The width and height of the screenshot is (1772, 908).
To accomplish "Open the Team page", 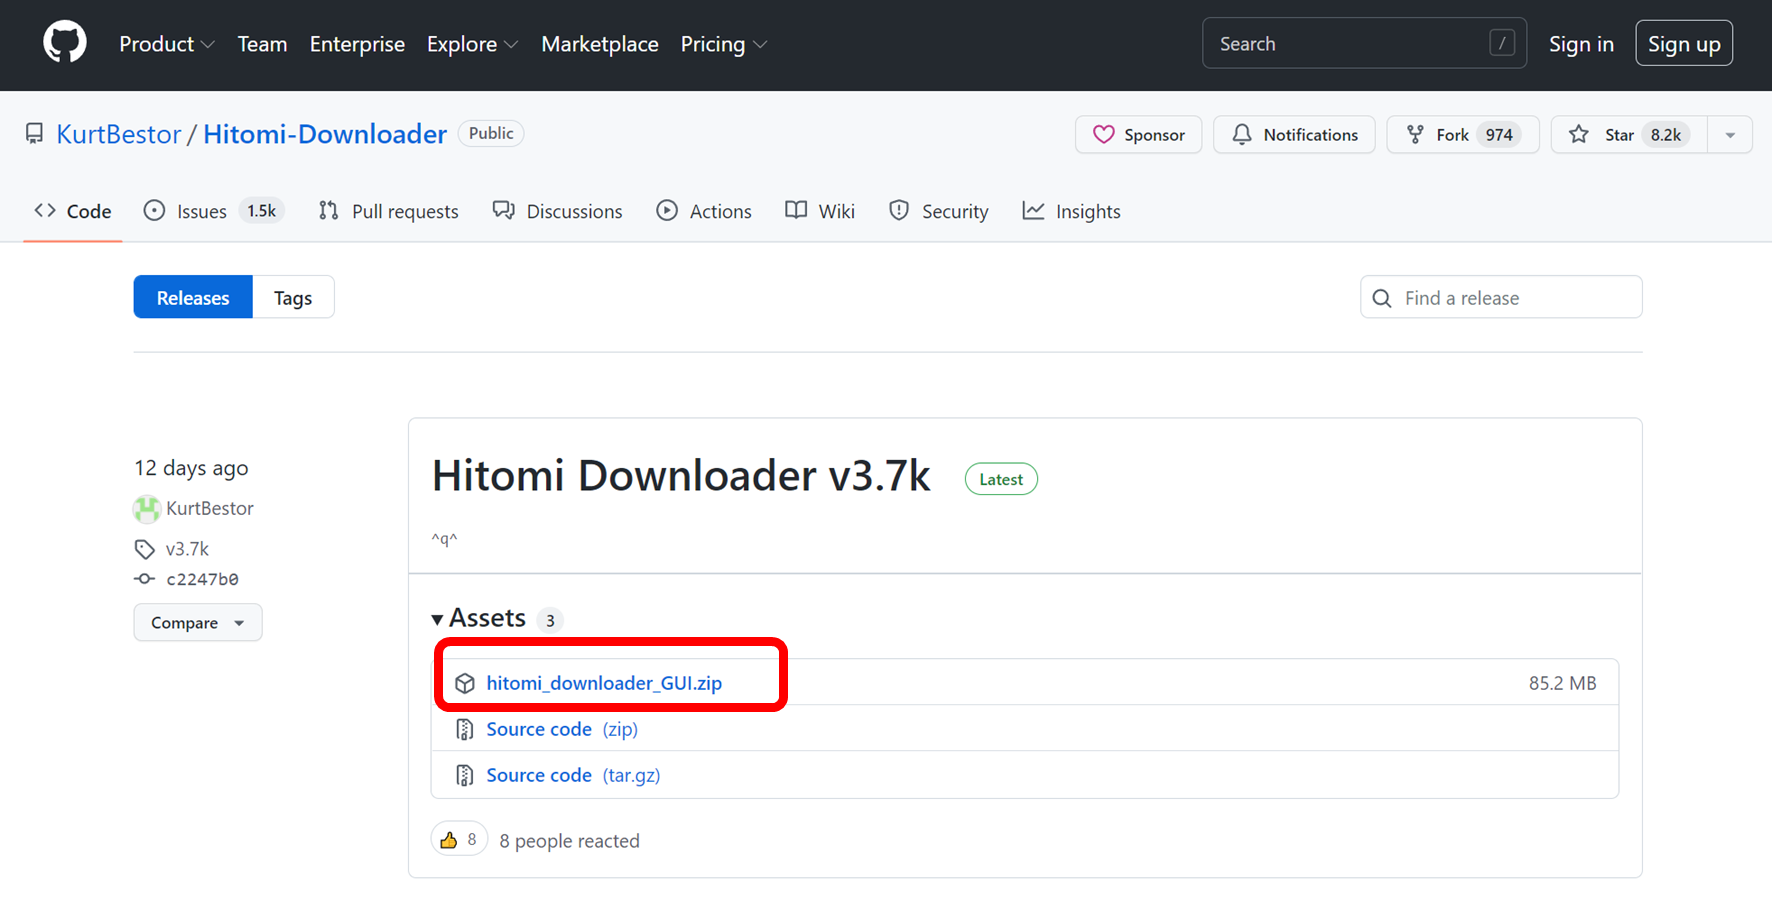I will 262,44.
